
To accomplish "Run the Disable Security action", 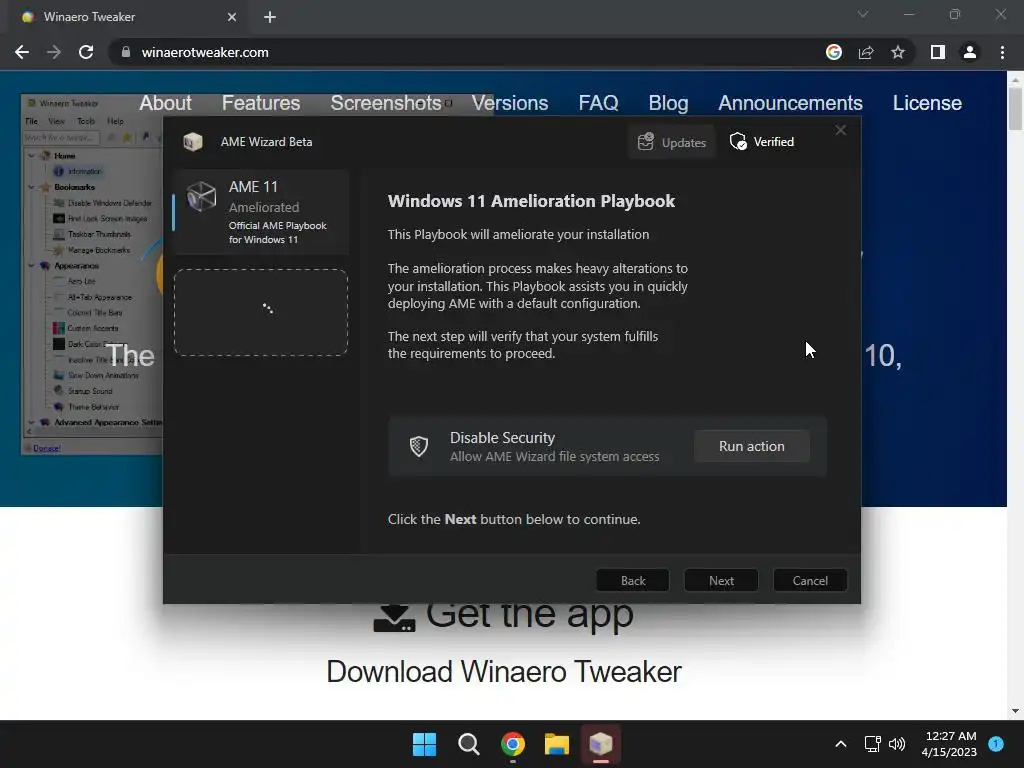I will (x=752, y=447).
